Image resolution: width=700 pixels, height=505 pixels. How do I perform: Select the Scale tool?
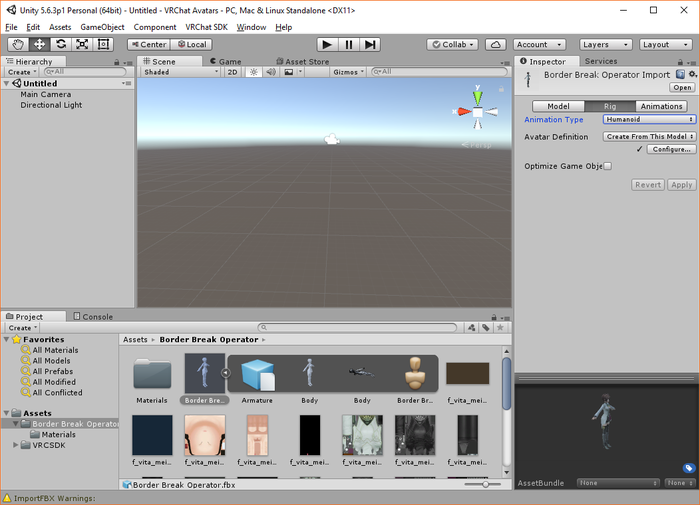82,44
